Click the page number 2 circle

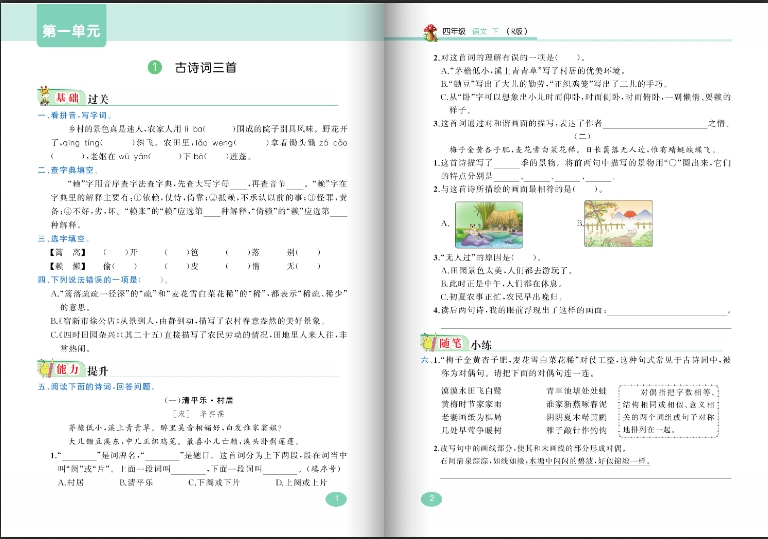[432, 499]
